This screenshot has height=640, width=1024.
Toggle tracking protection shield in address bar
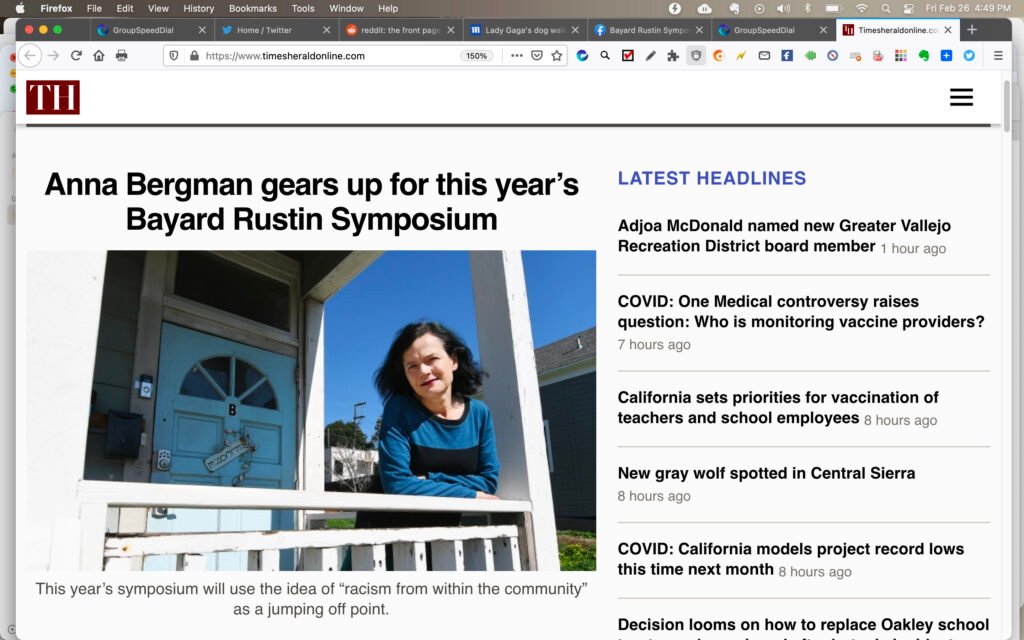tap(174, 56)
